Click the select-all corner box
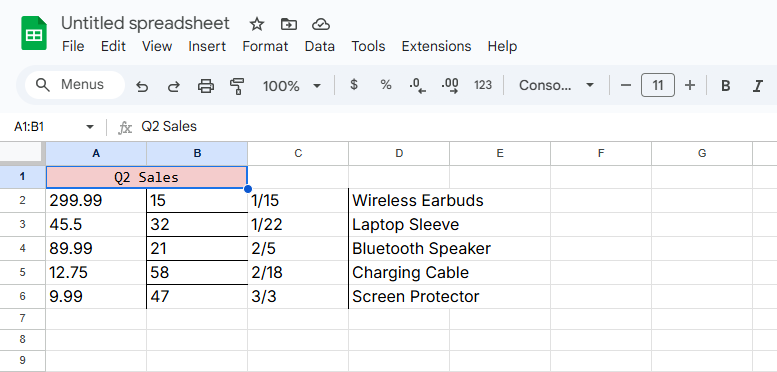 [x=23, y=153]
